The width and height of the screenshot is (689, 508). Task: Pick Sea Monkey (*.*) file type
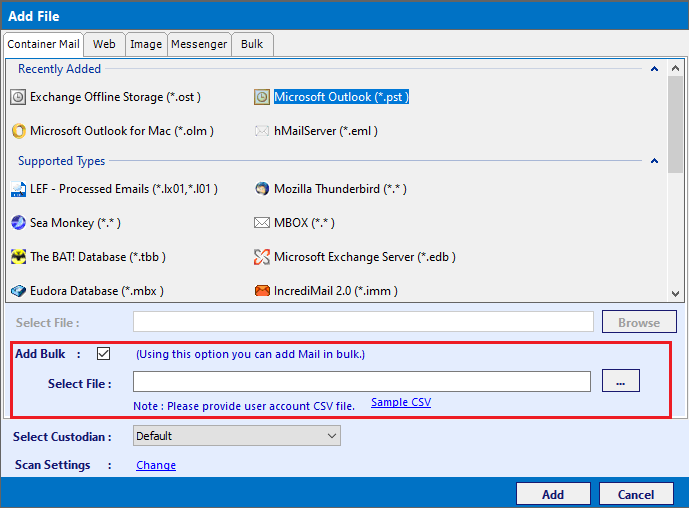[75, 223]
